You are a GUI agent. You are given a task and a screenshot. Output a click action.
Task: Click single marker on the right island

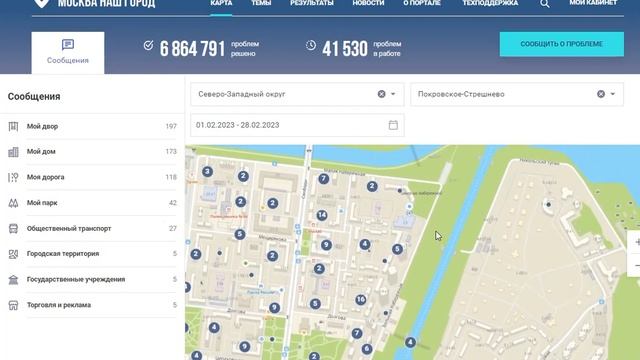tap(549, 204)
